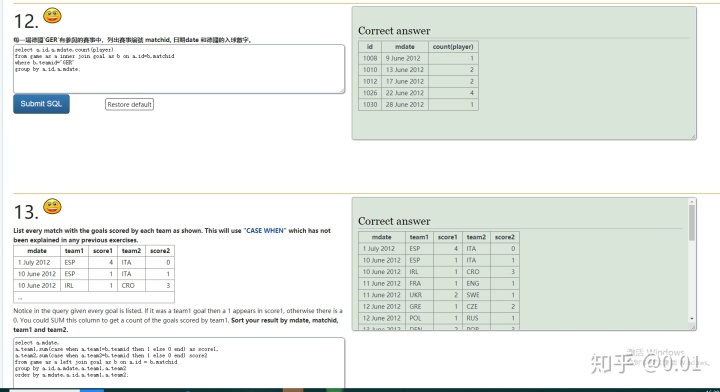The width and height of the screenshot is (720, 392).
Task: Click the resize grip of question 12 textarea
Action: tap(342, 91)
